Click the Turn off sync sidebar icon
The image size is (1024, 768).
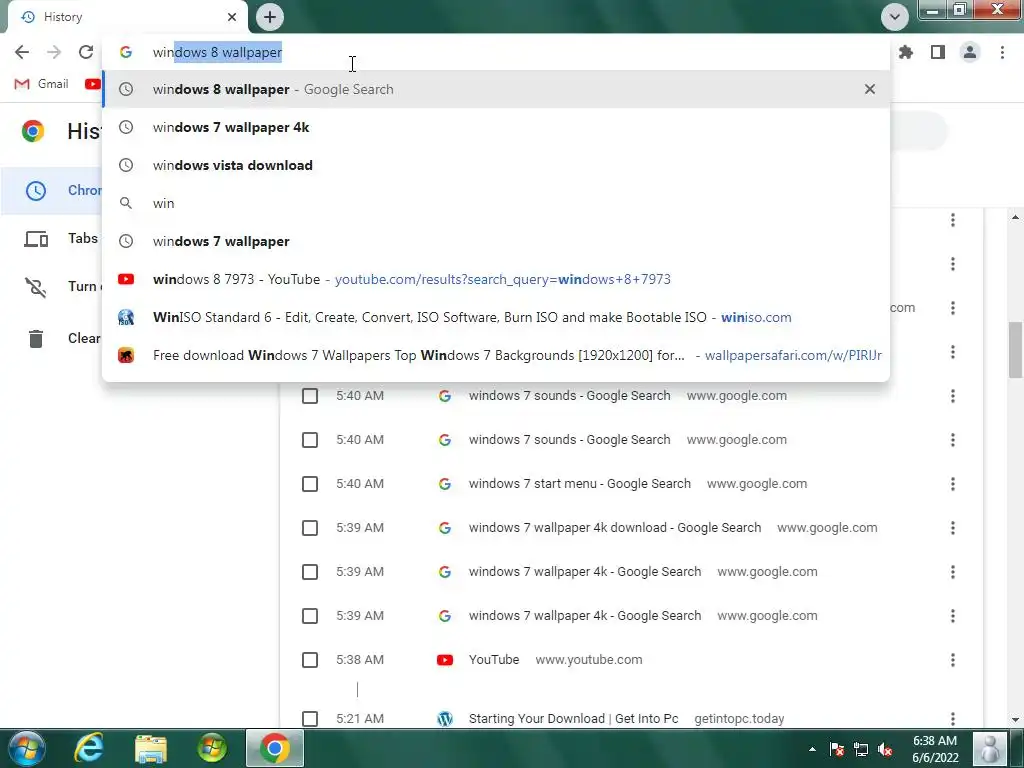(x=35, y=287)
